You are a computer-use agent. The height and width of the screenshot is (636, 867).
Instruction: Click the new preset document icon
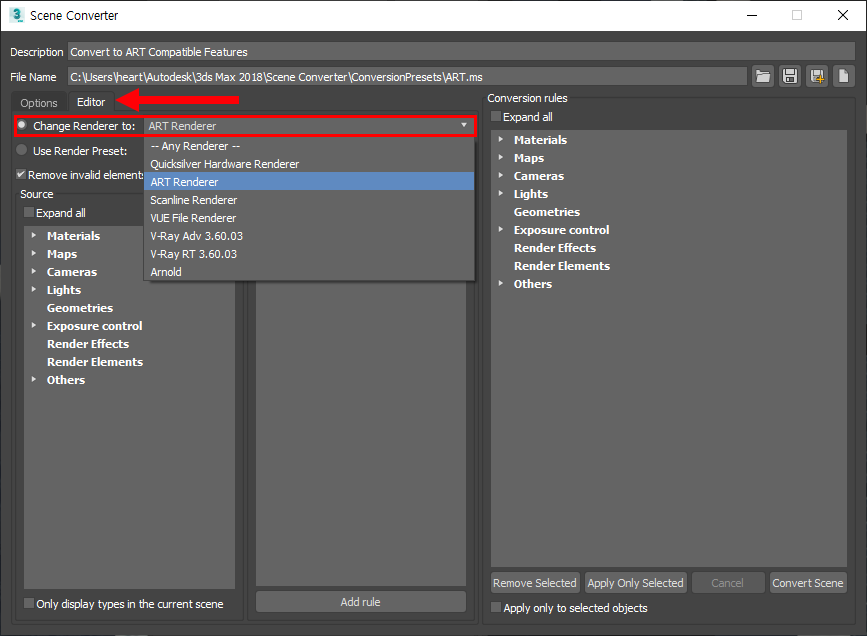click(x=844, y=76)
